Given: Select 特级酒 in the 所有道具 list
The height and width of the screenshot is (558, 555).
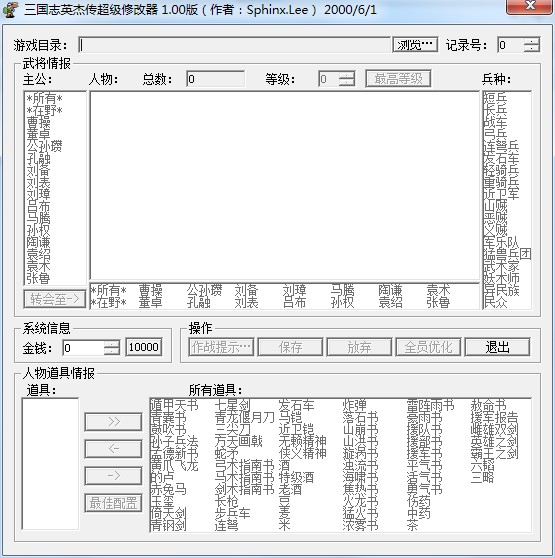Looking at the screenshot, I should tap(296, 477).
